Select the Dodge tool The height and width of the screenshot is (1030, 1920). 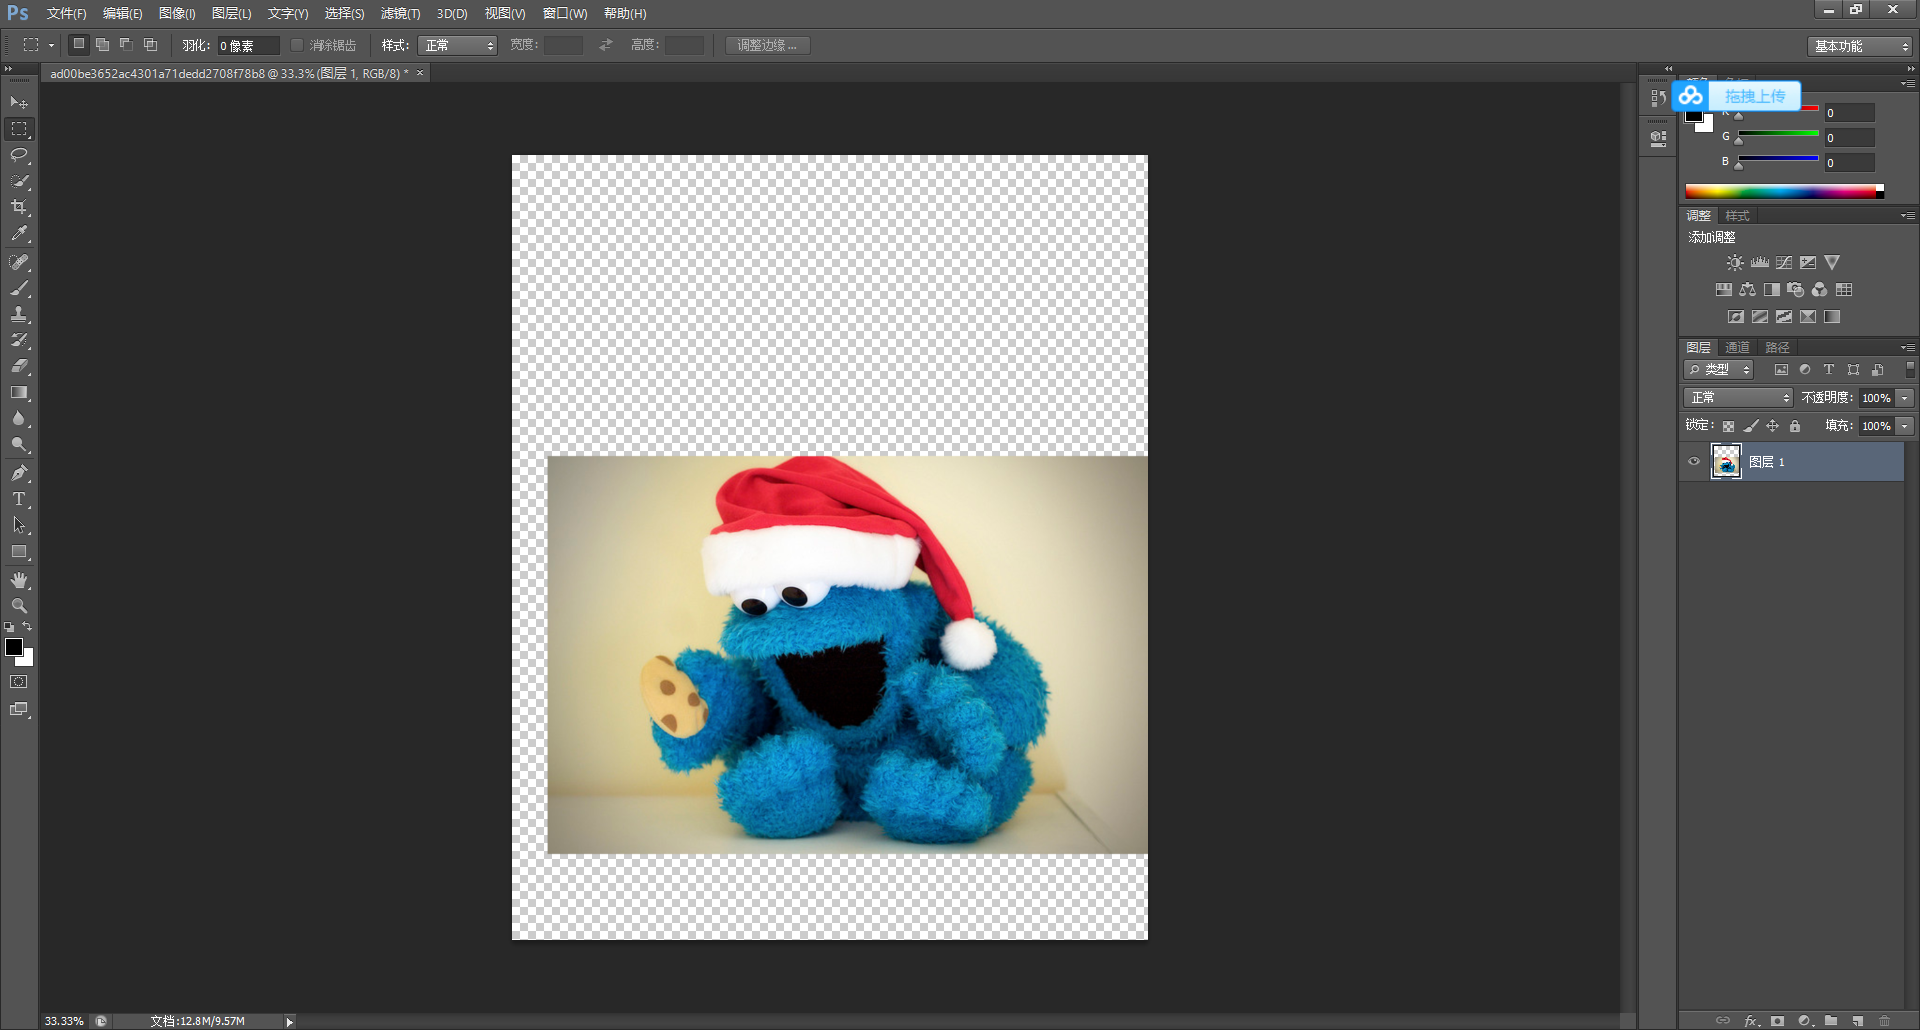point(19,445)
